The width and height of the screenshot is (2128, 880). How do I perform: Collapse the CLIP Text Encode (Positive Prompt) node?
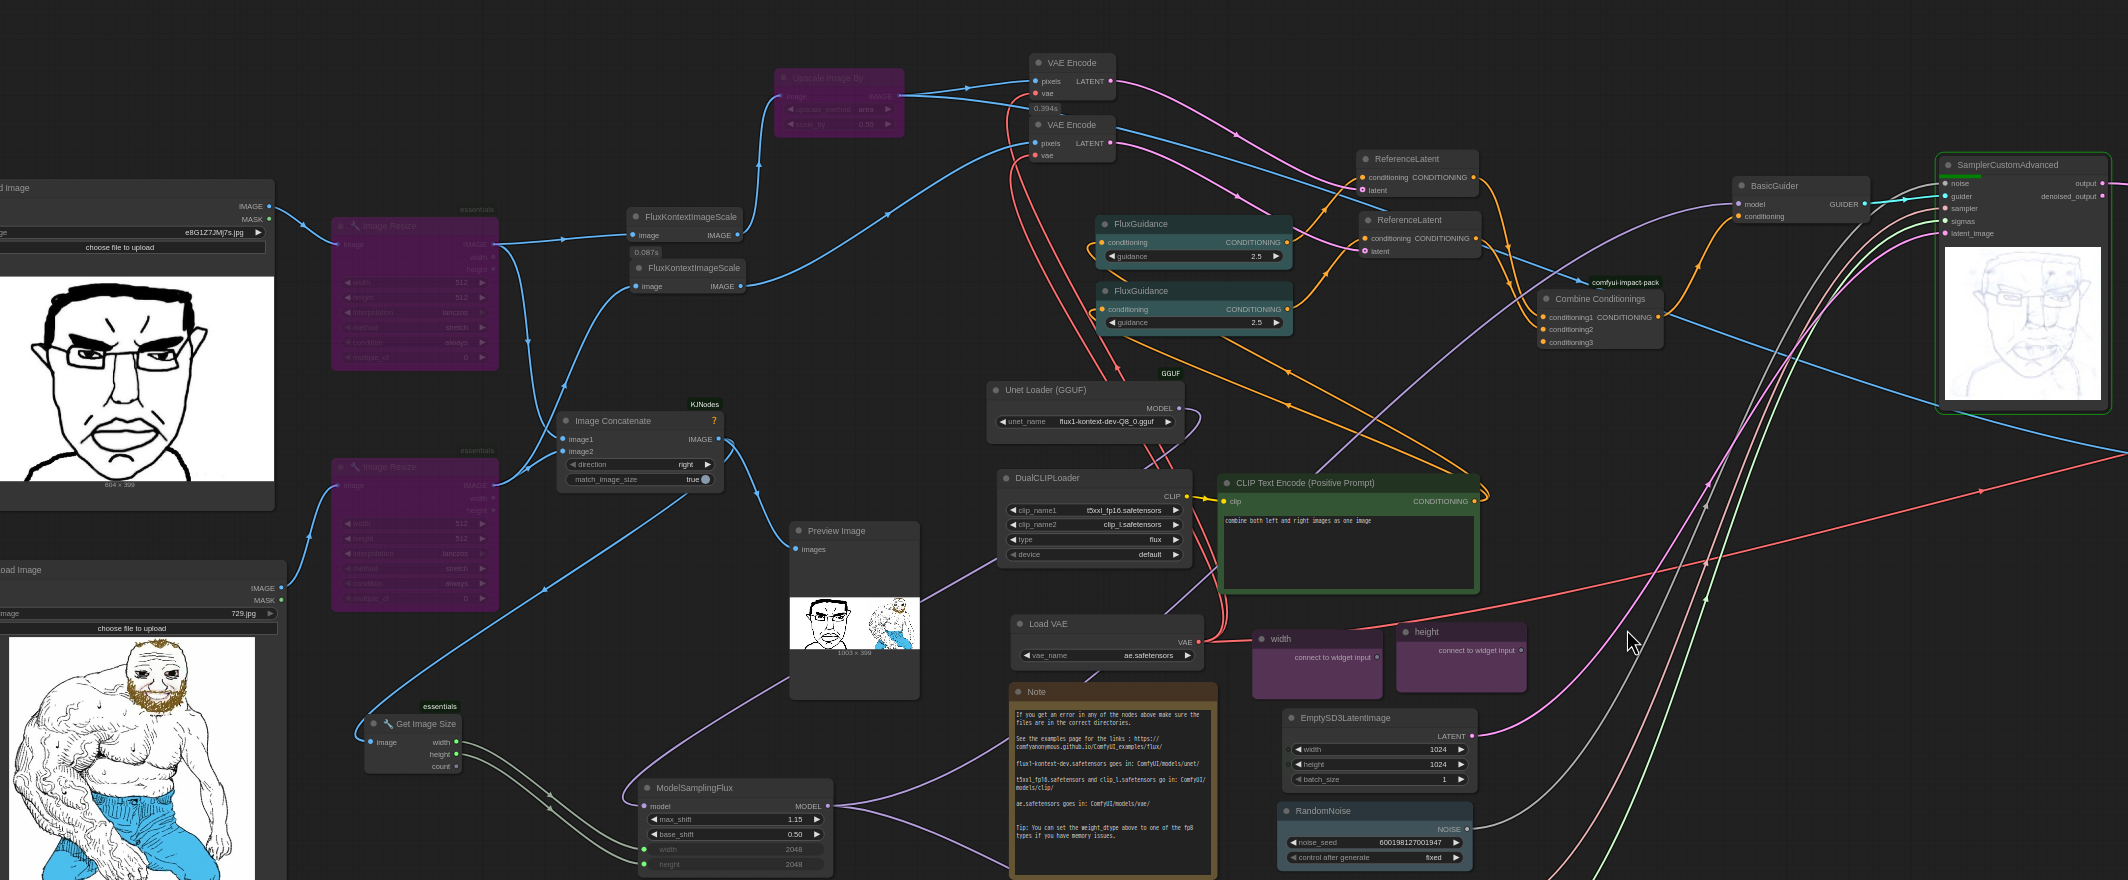click(1226, 483)
